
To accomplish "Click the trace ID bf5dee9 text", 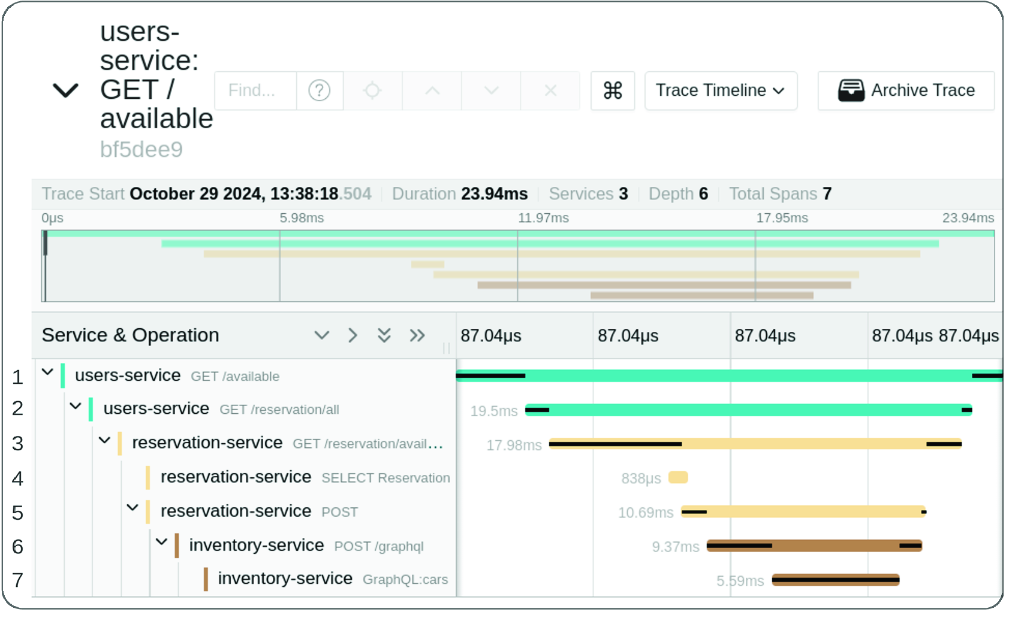I will coord(141,150).
